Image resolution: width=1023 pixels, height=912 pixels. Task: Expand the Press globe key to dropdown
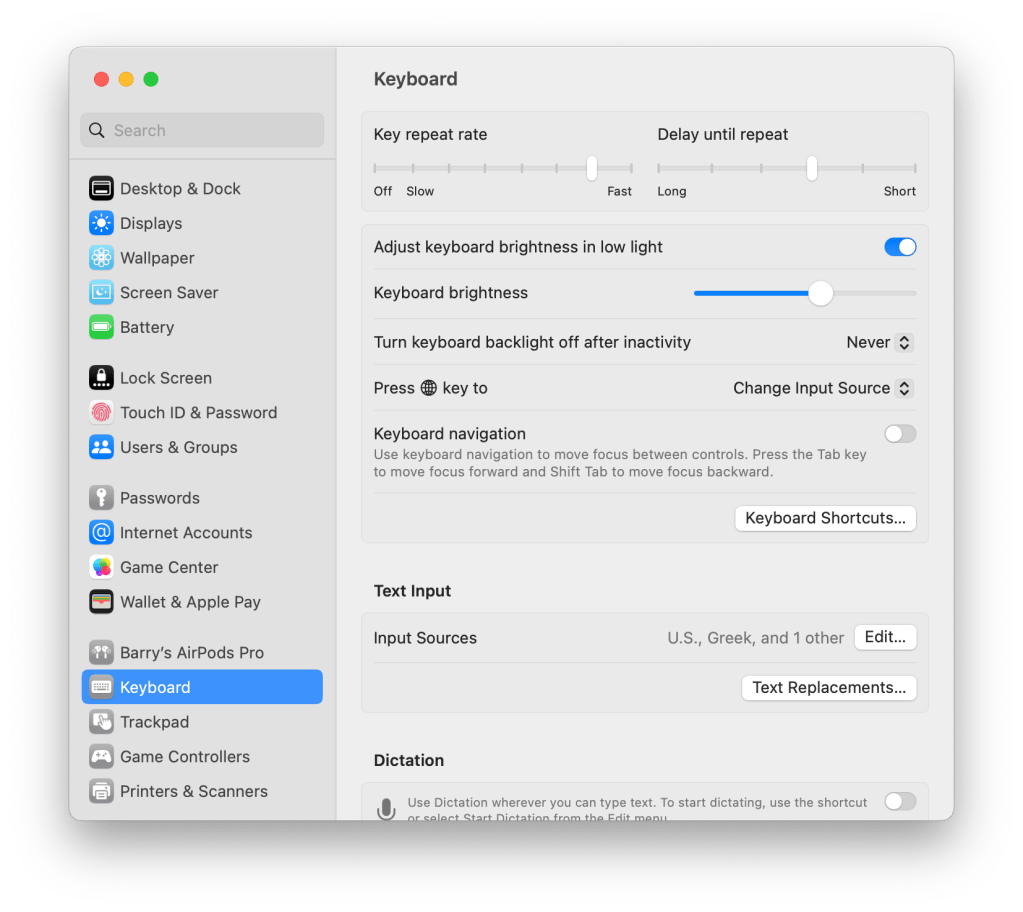pos(822,388)
